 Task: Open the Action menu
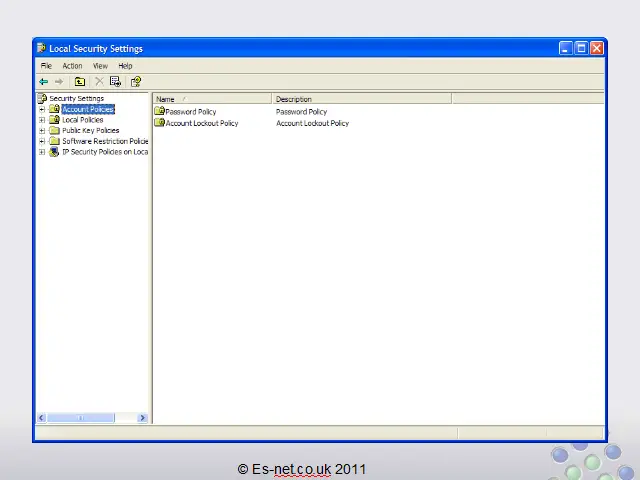72,66
